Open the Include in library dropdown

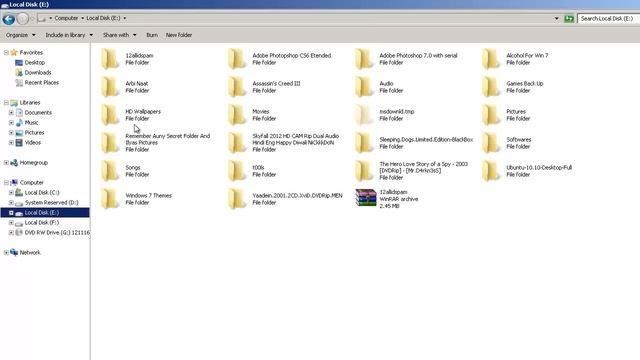tap(69, 35)
